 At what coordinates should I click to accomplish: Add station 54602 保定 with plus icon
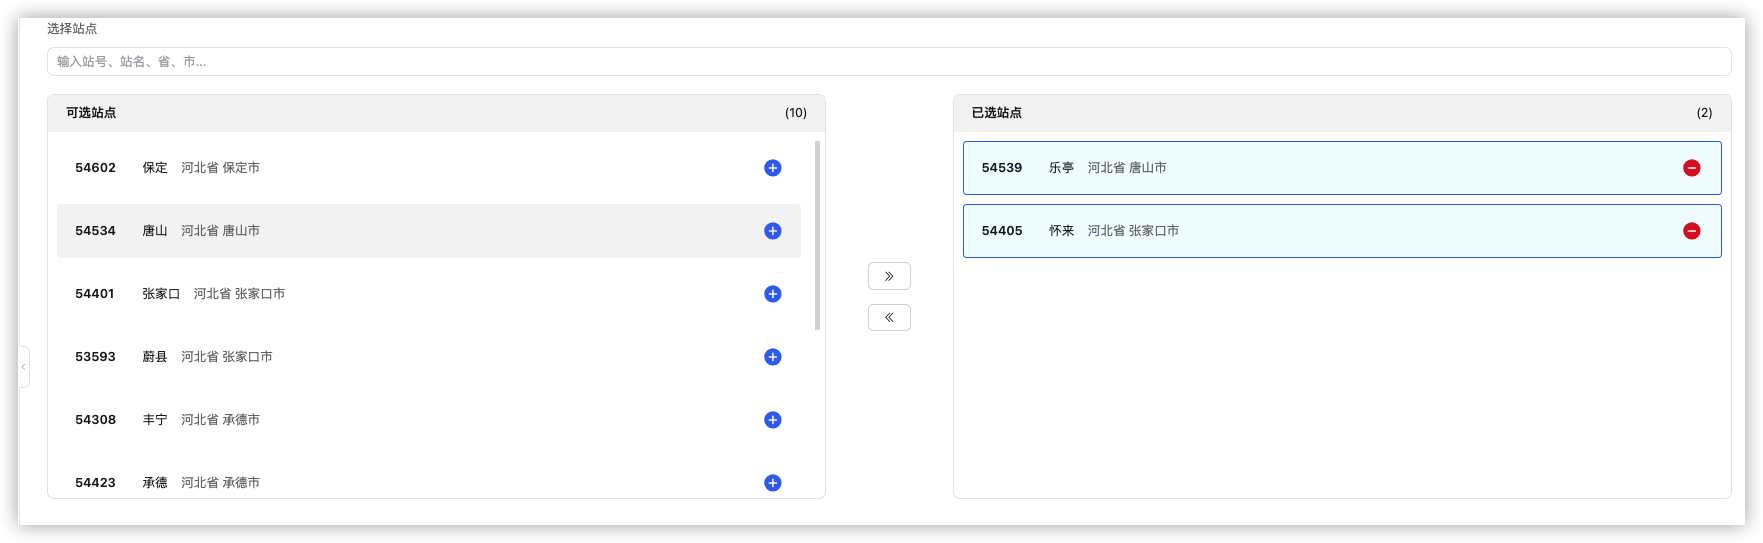click(772, 168)
